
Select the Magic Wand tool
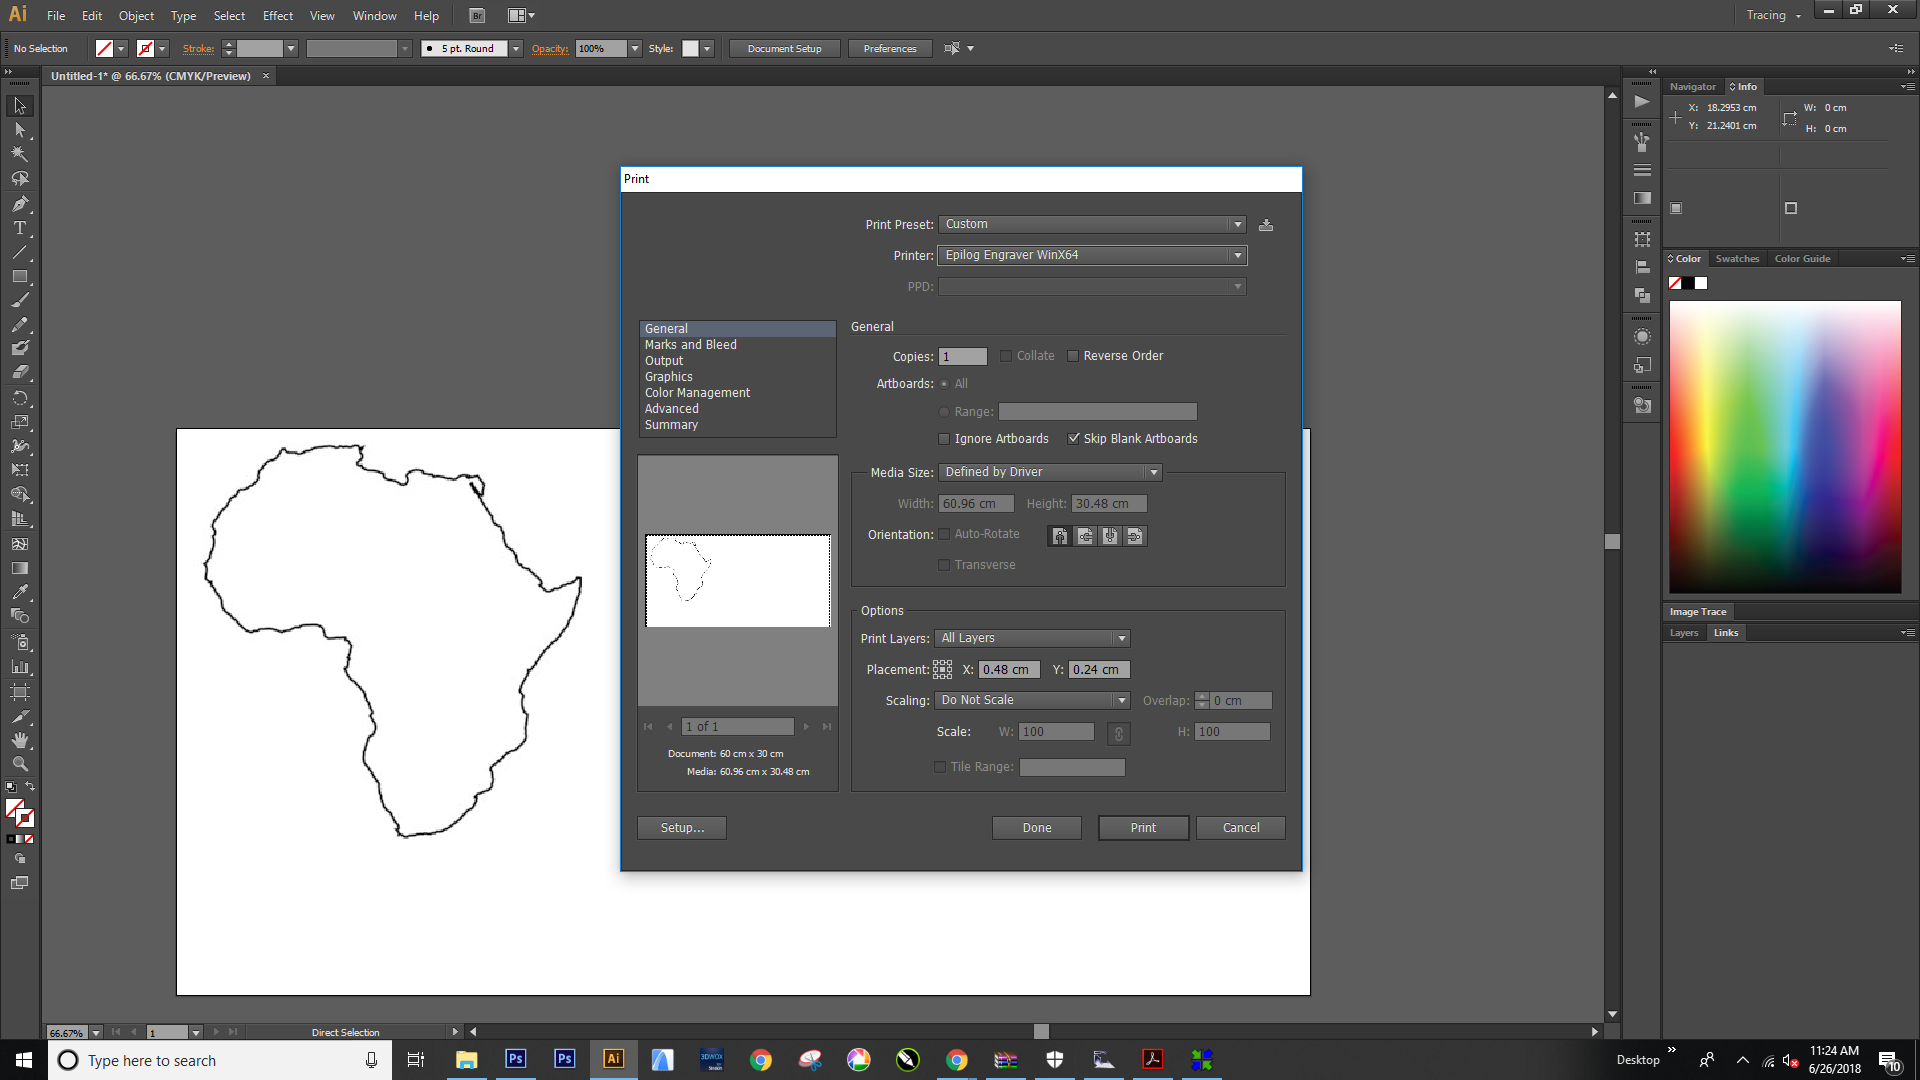pyautogui.click(x=19, y=154)
